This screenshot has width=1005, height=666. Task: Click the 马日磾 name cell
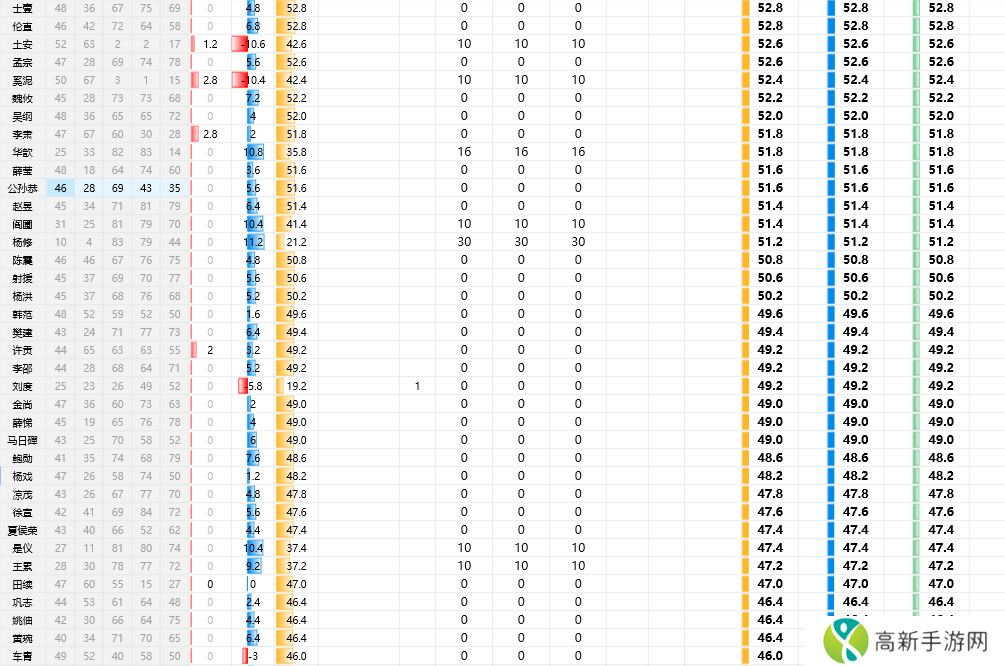click(x=22, y=440)
